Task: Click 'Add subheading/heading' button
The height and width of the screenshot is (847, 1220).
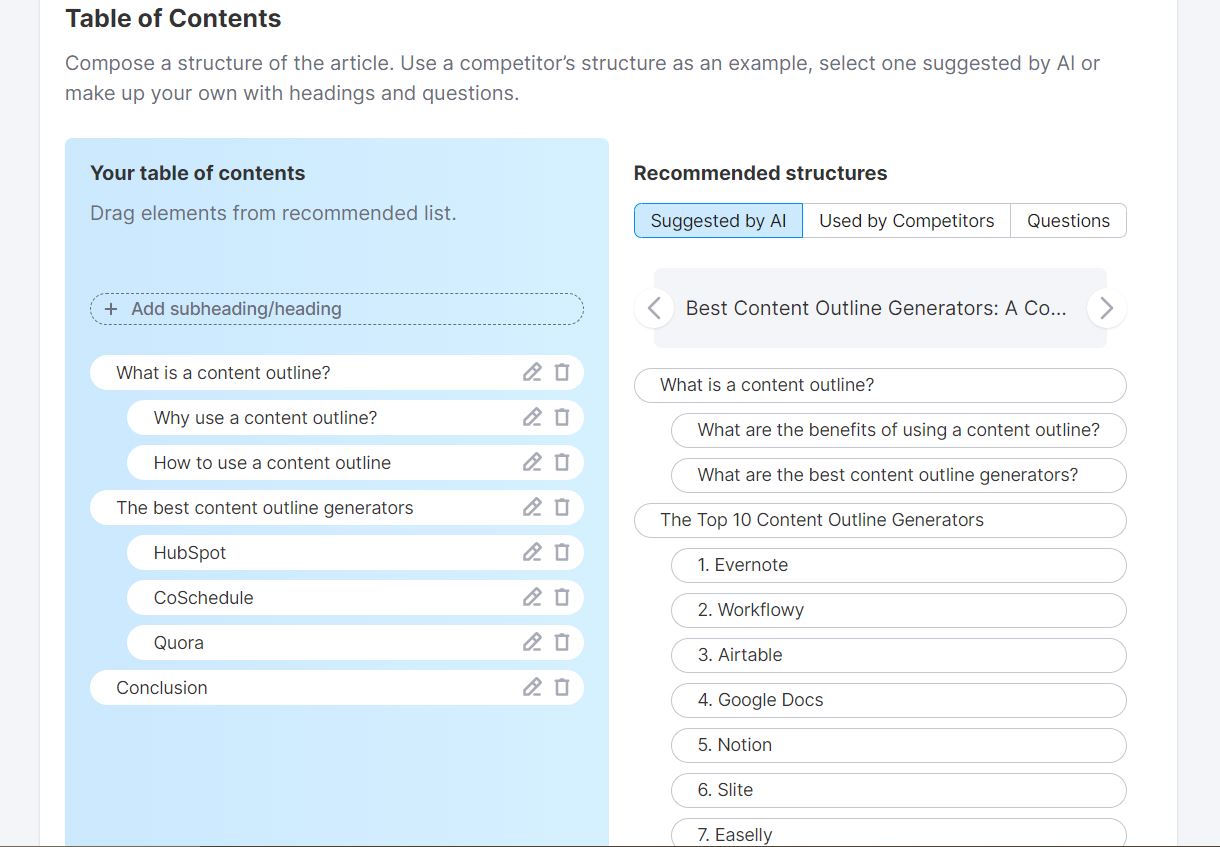Action: (337, 309)
